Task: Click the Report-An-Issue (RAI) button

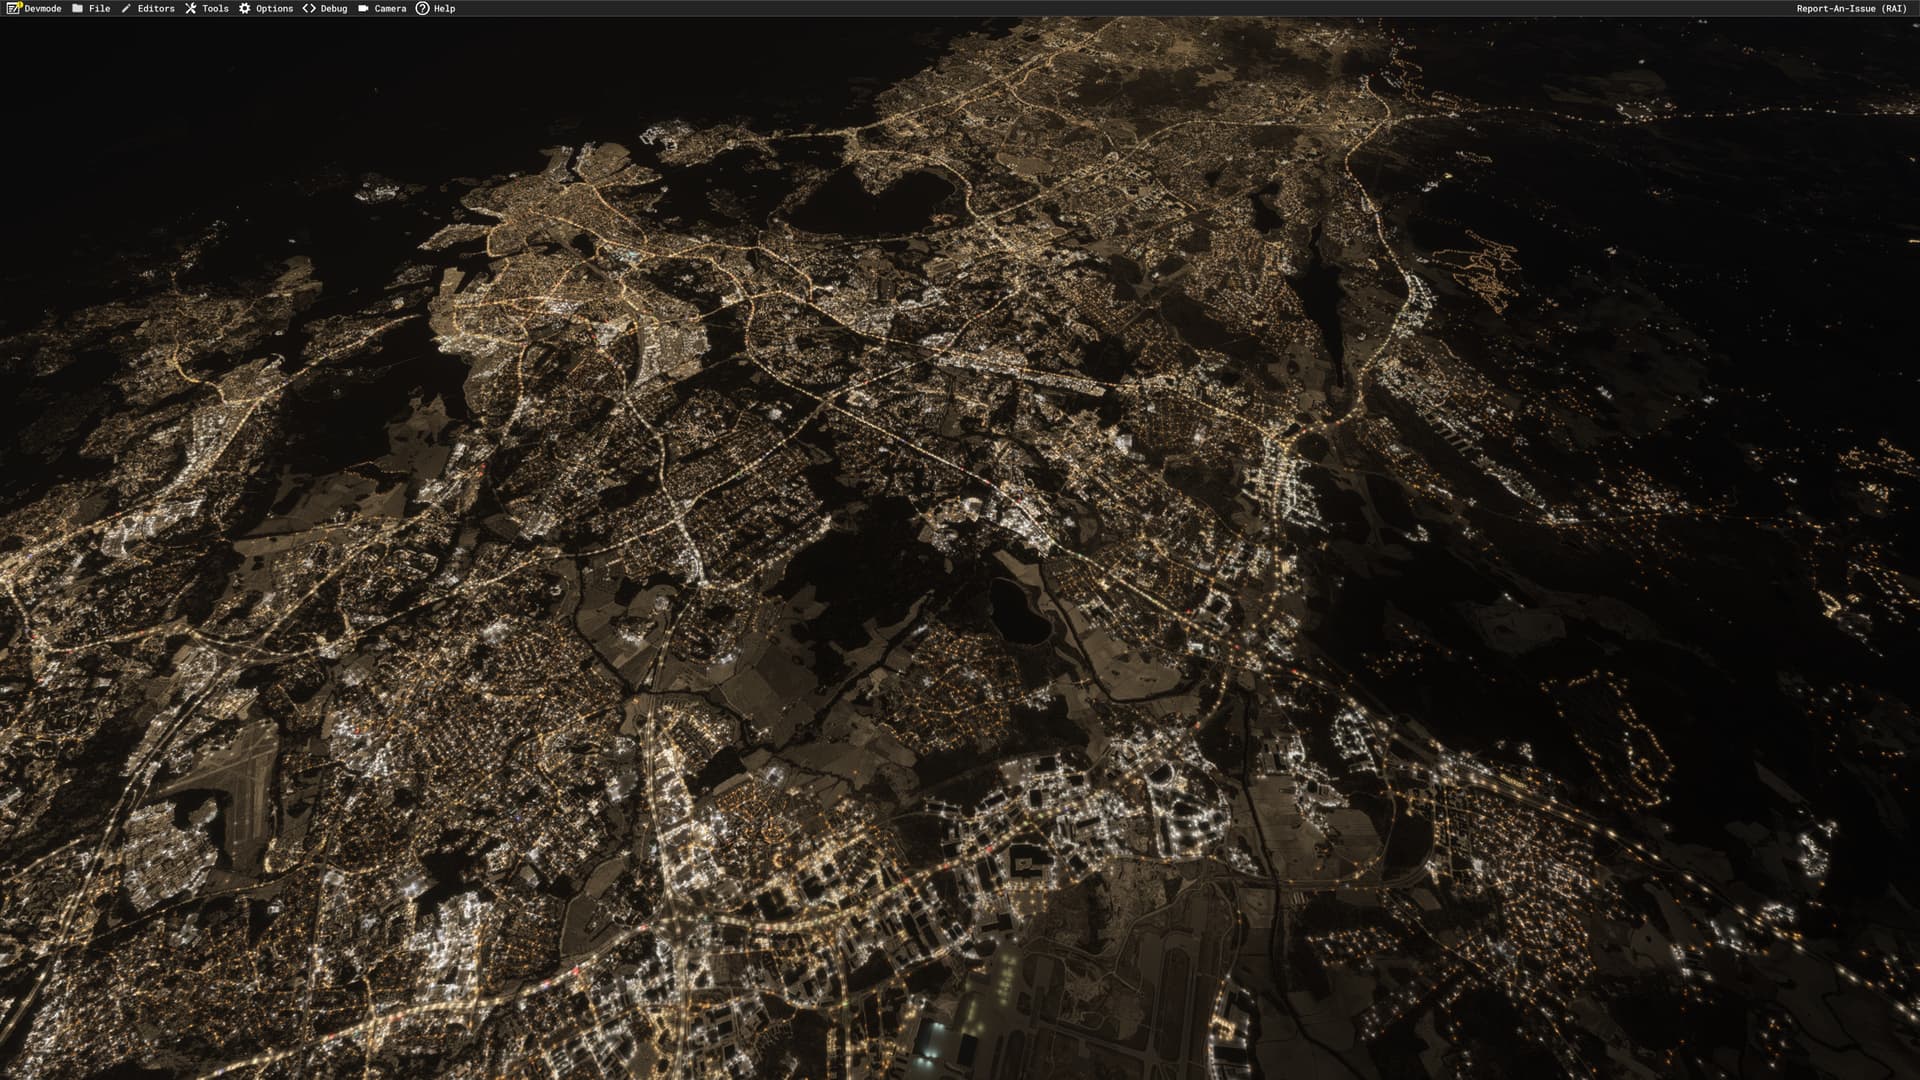Action: (1851, 8)
